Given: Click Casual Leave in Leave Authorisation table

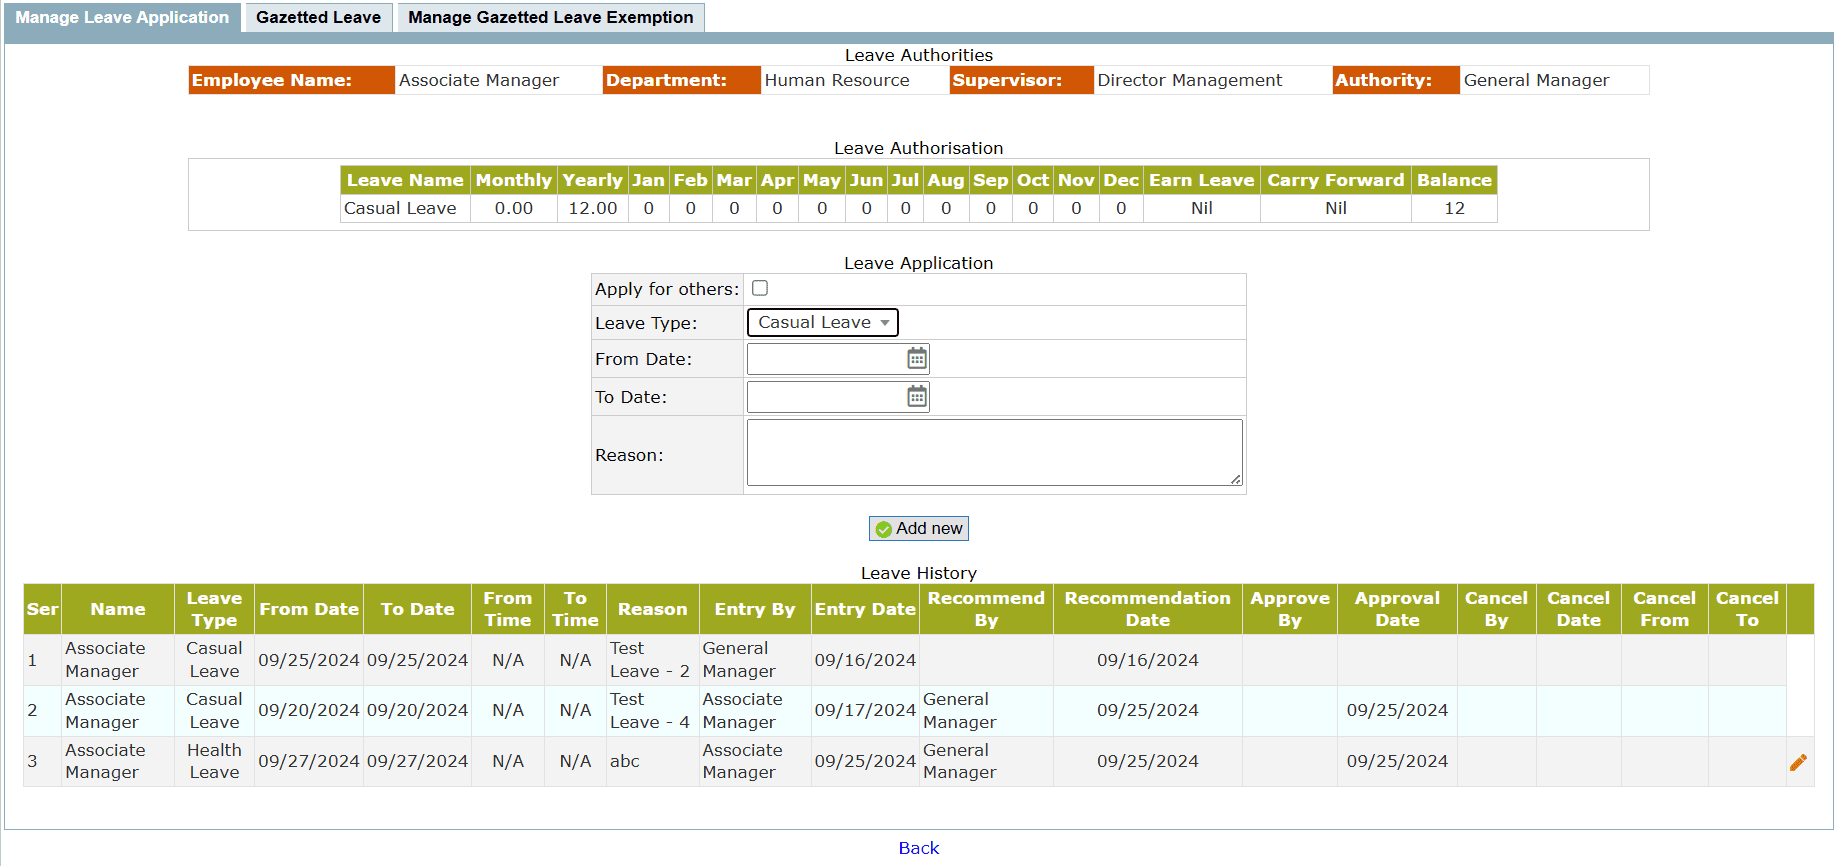Looking at the screenshot, I should click(x=400, y=208).
